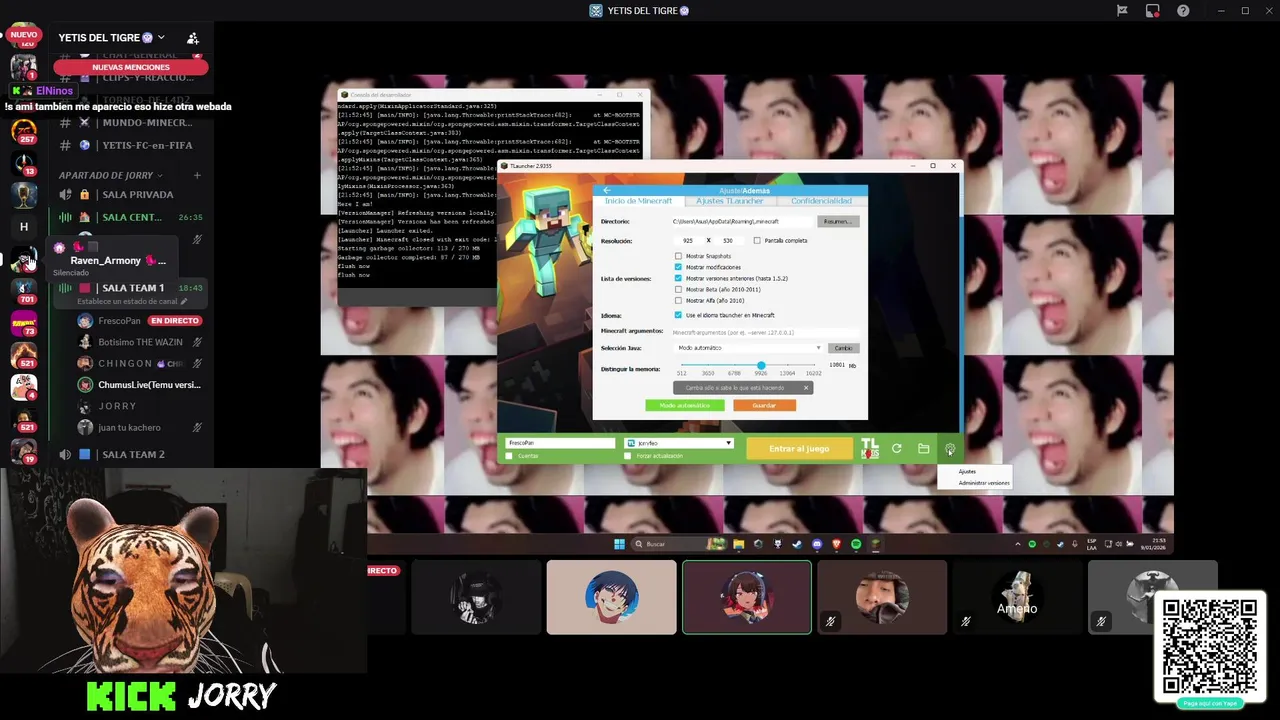Show hidden tray icons chevron
The width and height of the screenshot is (1280, 720).
[1020, 544]
